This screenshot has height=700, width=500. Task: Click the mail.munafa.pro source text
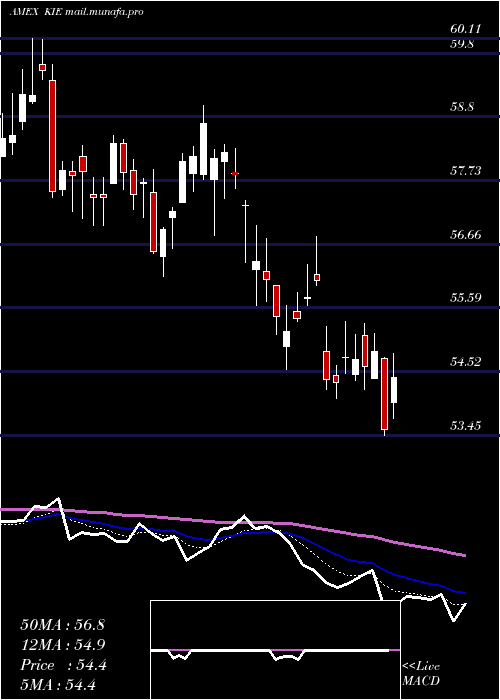(x=104, y=12)
